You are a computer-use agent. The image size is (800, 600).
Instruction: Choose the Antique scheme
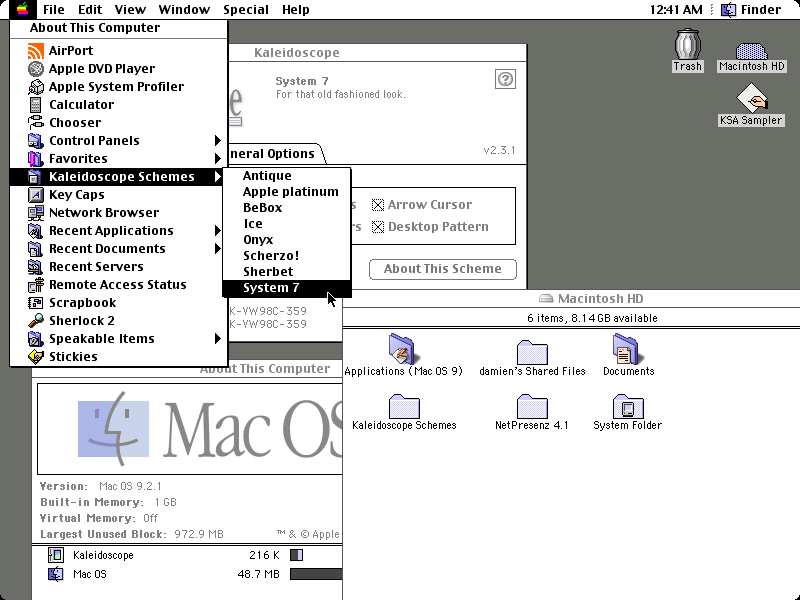(287, 176)
